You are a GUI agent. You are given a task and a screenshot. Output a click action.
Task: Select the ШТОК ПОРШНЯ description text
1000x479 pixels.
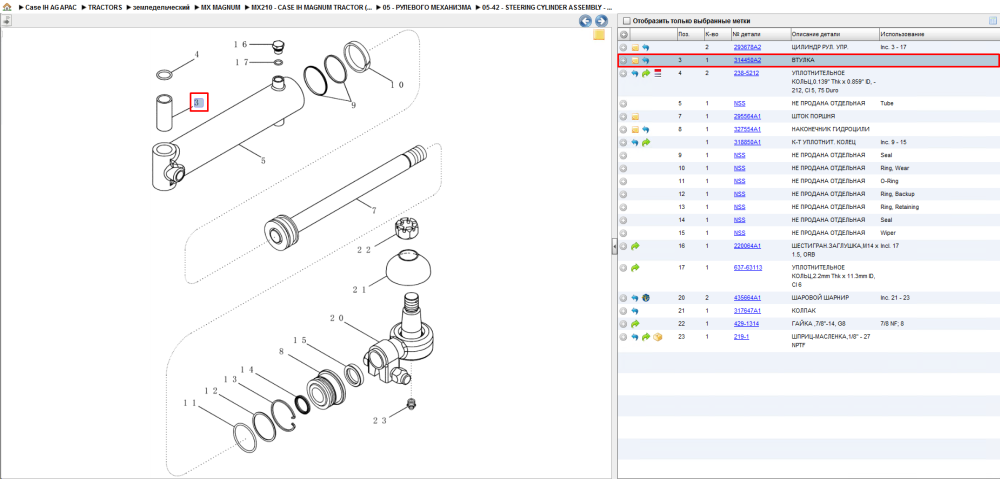click(813, 117)
